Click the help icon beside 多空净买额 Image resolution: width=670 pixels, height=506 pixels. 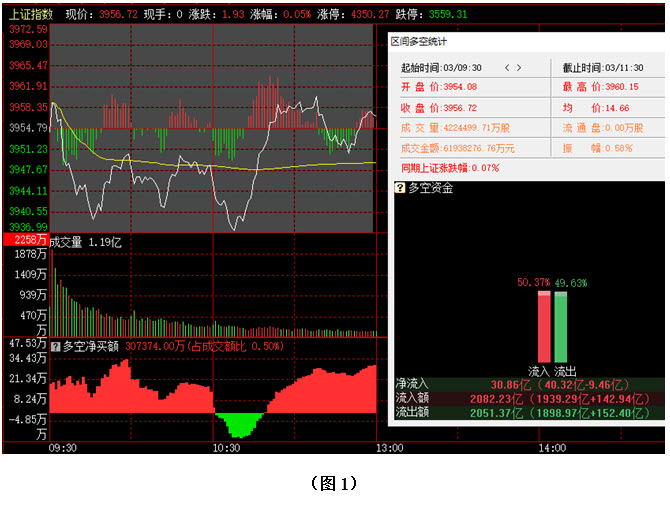(56, 346)
